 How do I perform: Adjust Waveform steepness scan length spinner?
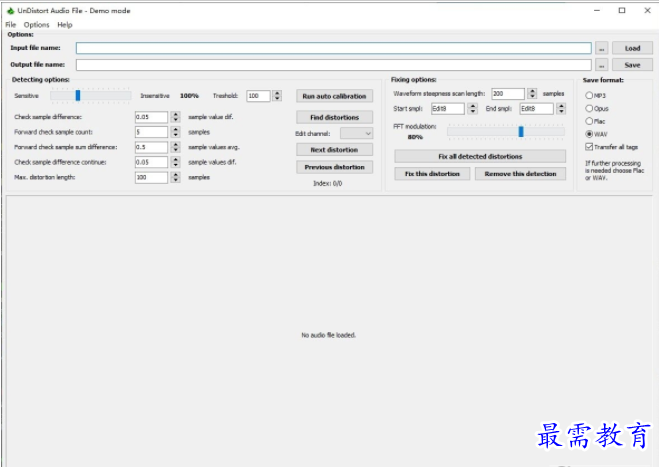click(x=532, y=93)
